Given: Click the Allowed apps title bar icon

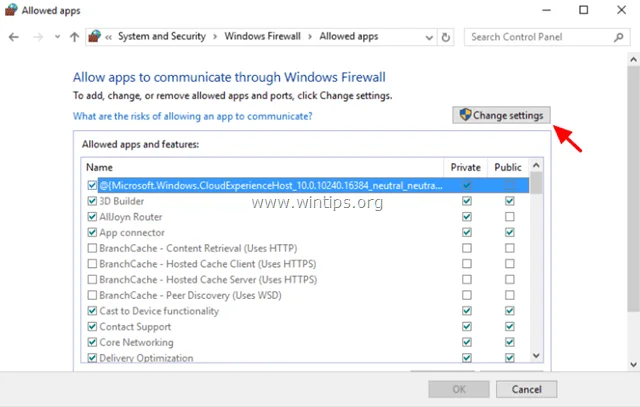Looking at the screenshot, I should [x=11, y=10].
